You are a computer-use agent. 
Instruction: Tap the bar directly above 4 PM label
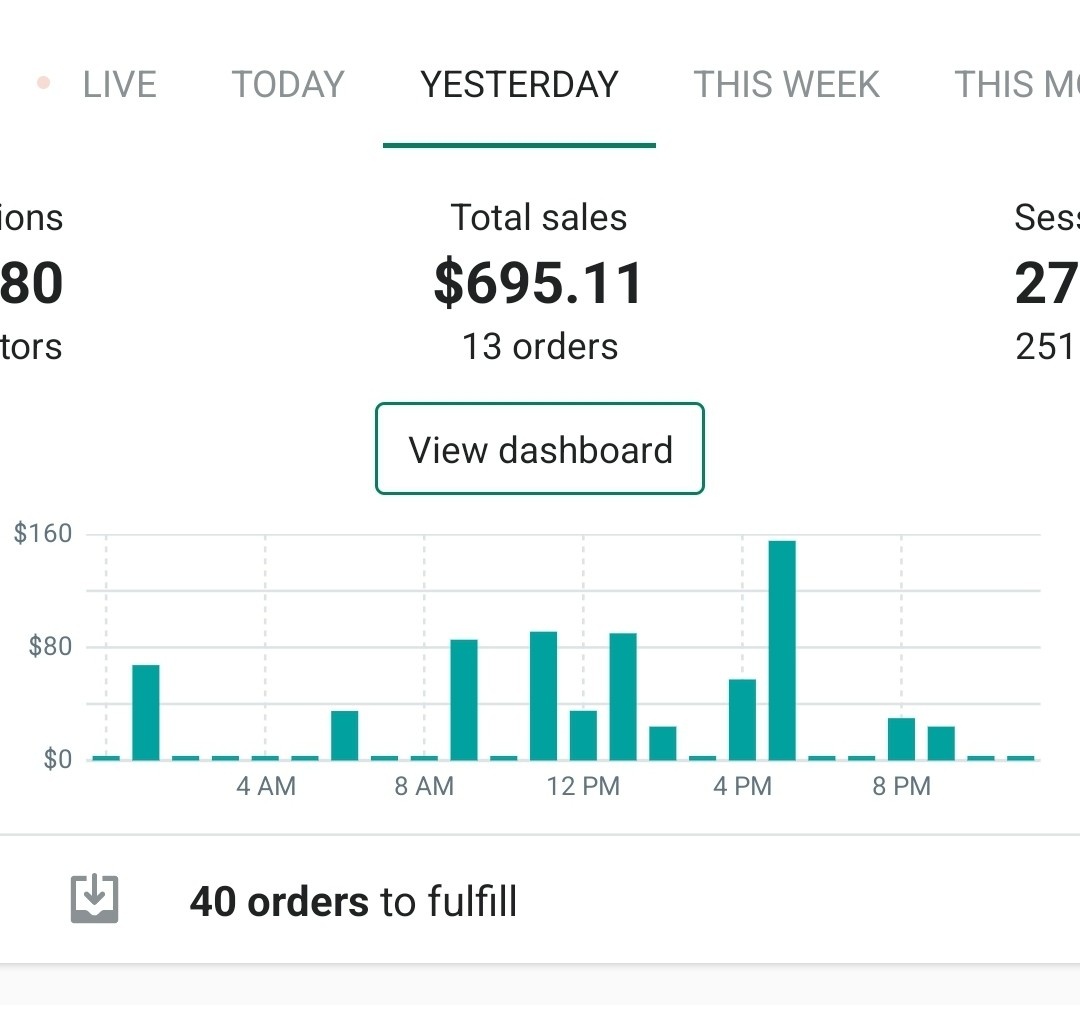tap(742, 719)
